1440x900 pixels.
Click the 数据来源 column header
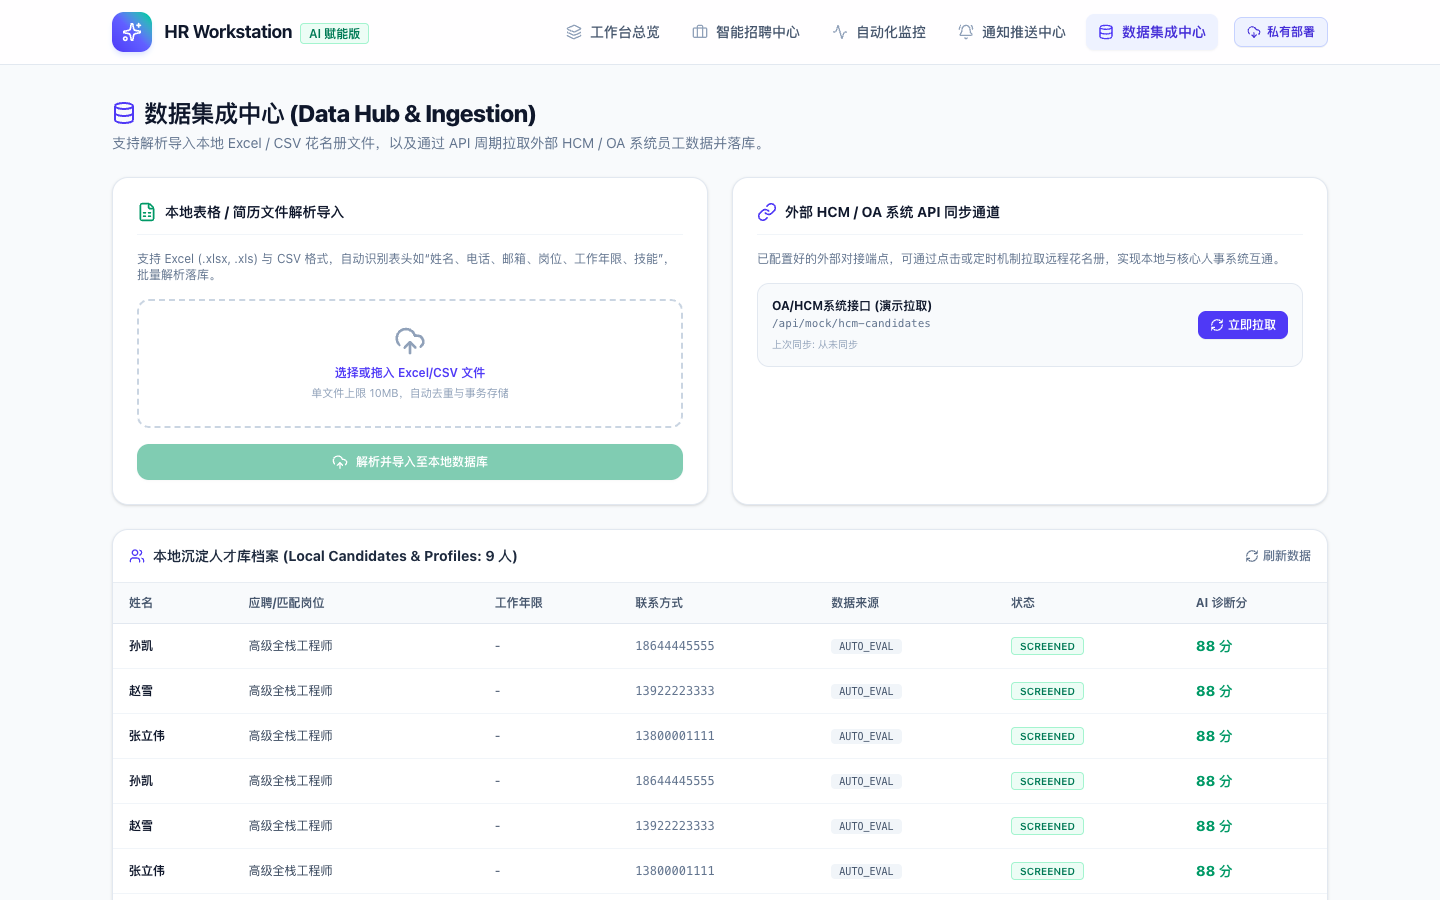click(x=855, y=603)
